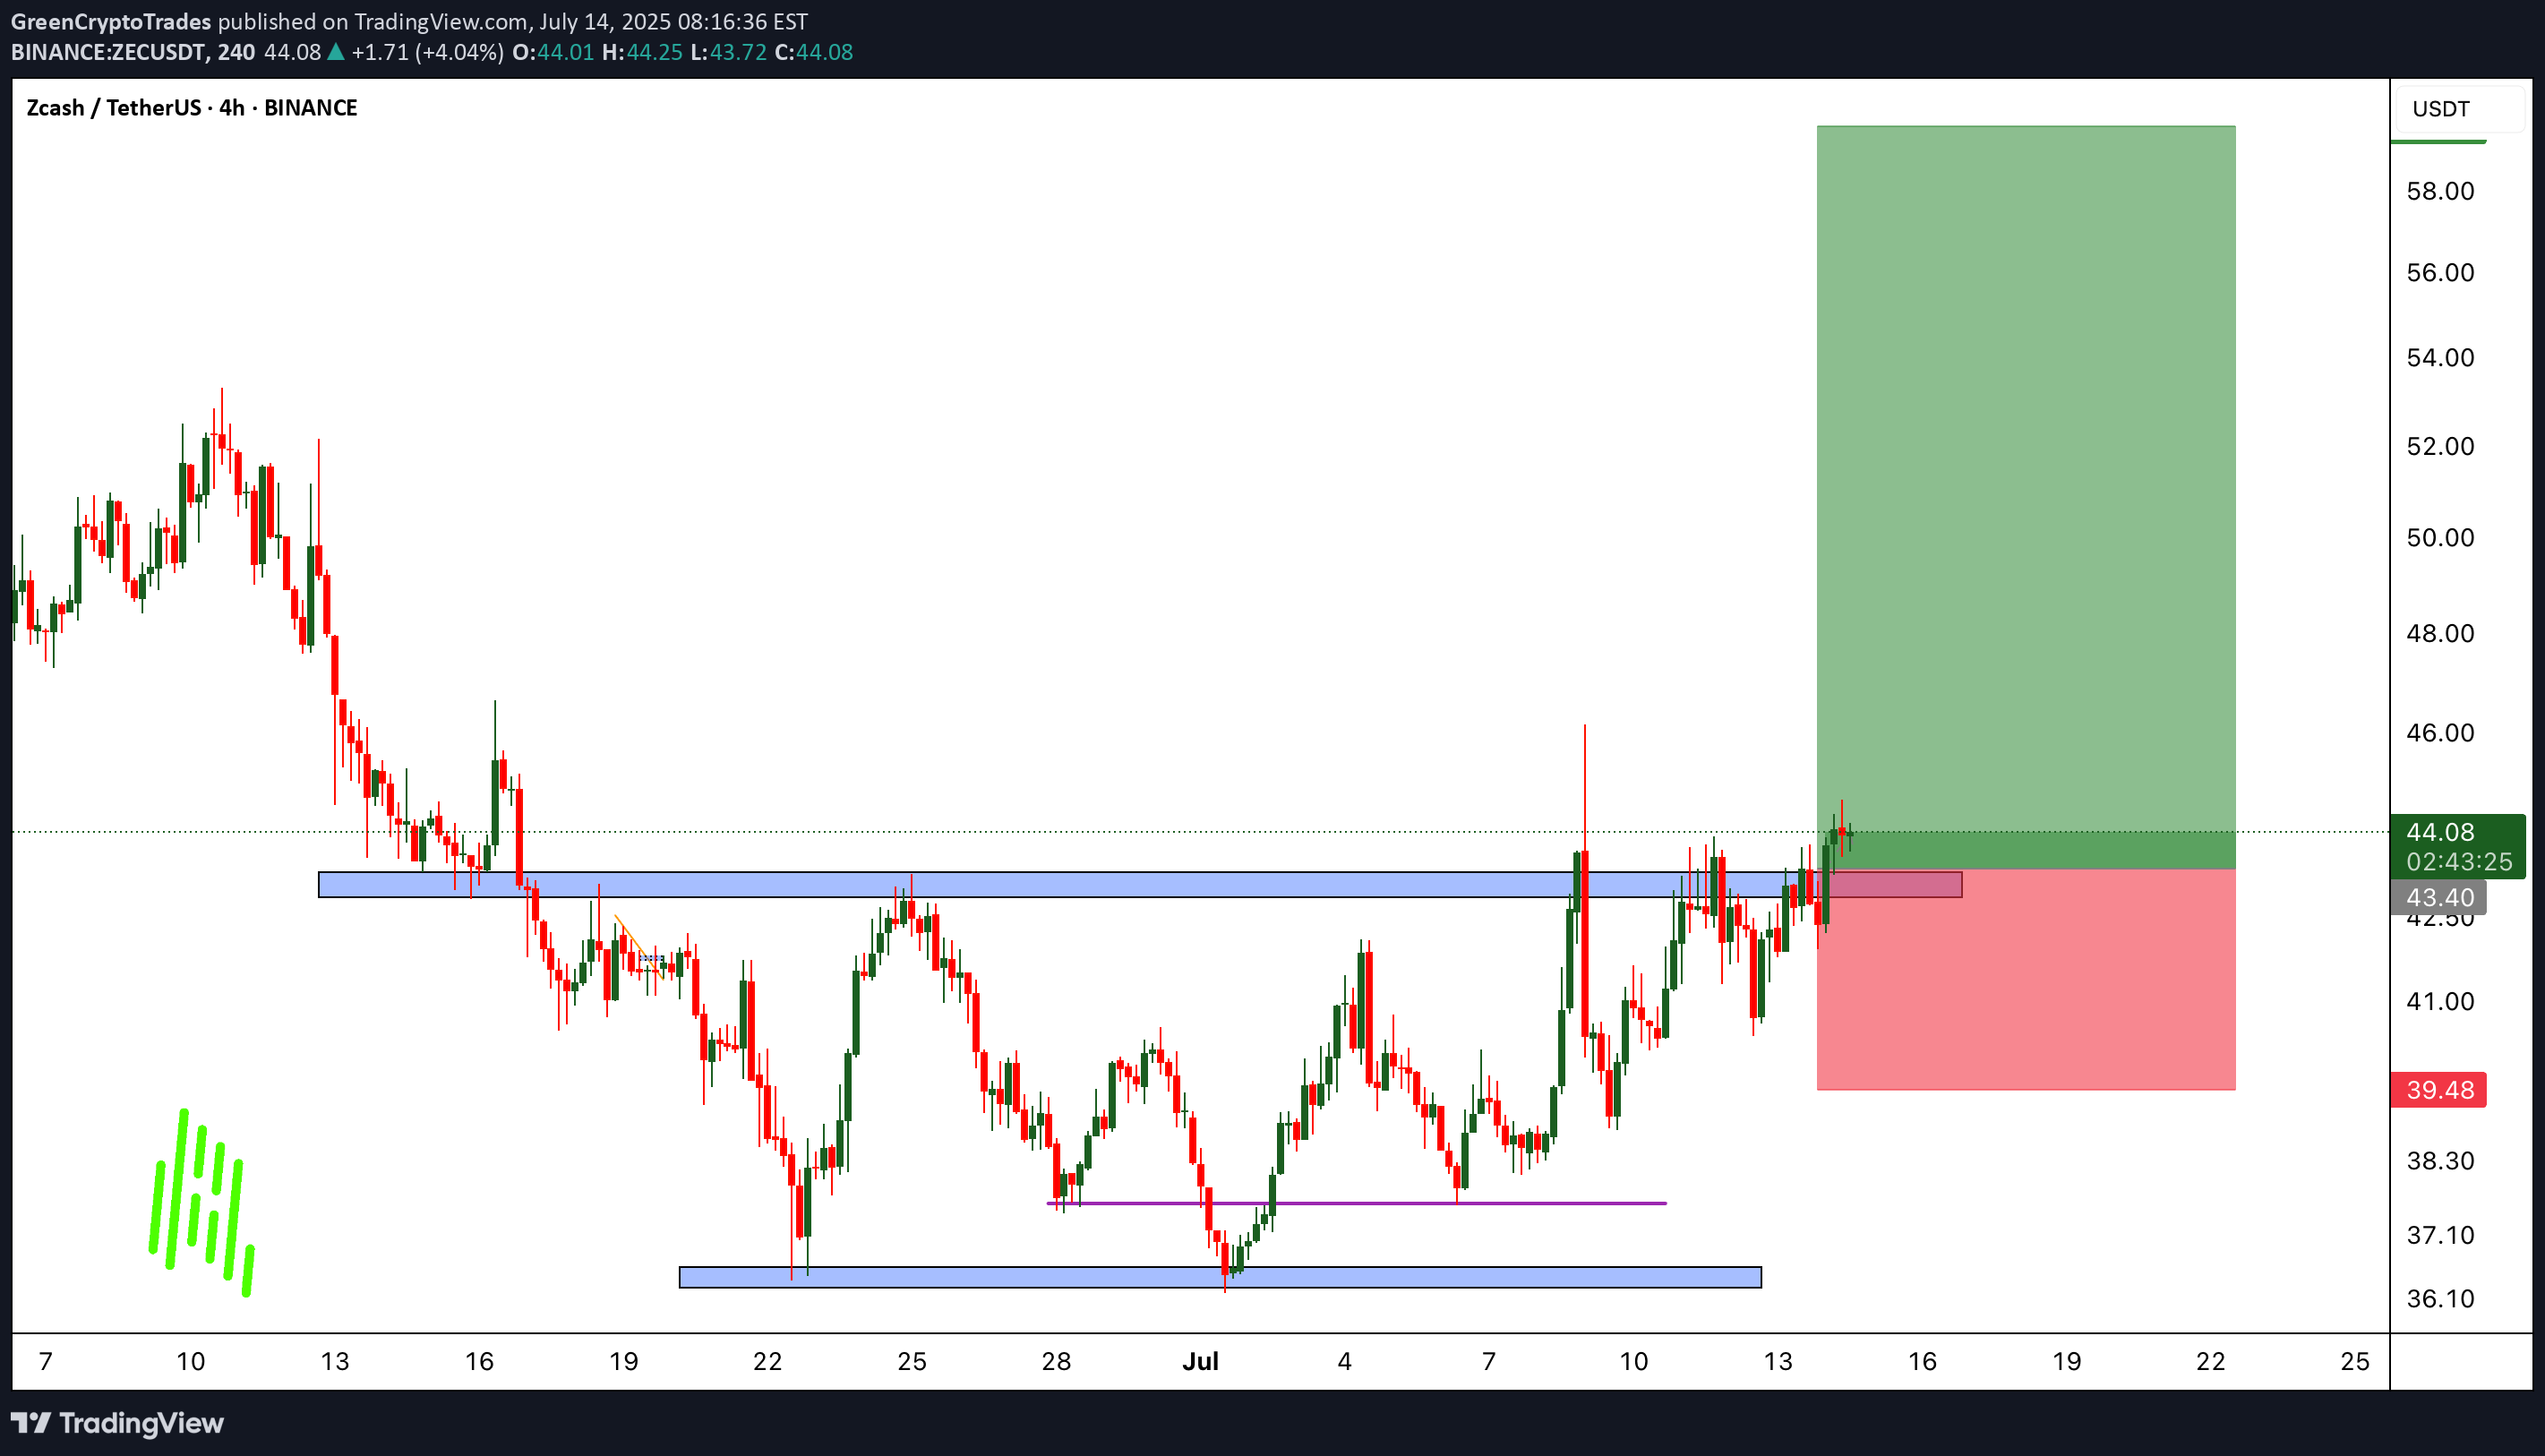Select the green take-profit zone of the long position

click(x=2025, y=497)
